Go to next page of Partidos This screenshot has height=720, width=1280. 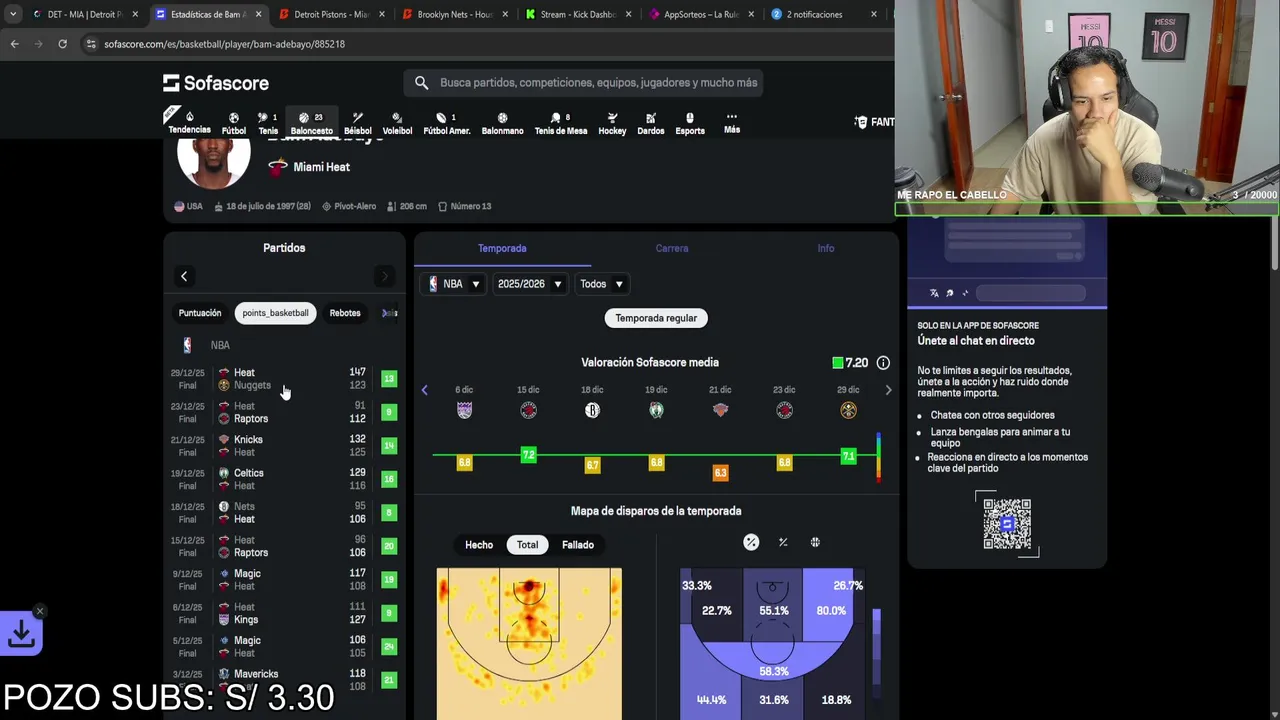[384, 276]
